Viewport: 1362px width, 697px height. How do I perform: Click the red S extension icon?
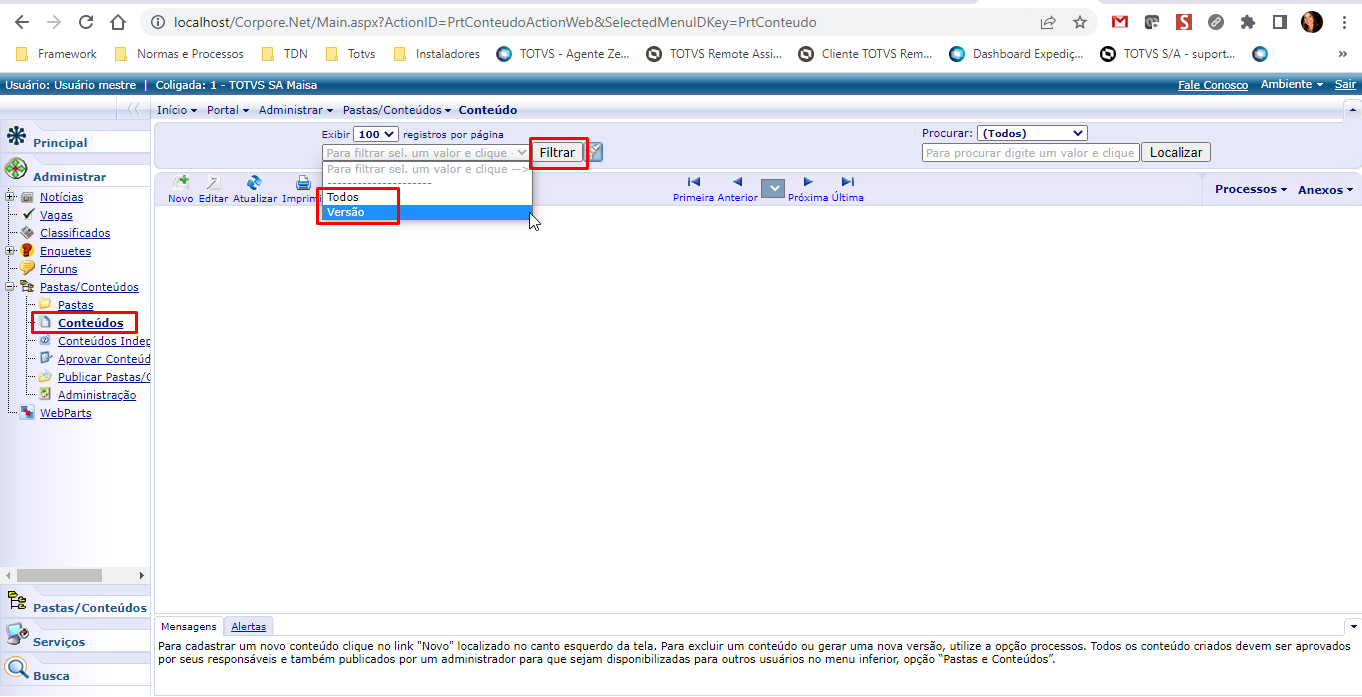click(1184, 22)
